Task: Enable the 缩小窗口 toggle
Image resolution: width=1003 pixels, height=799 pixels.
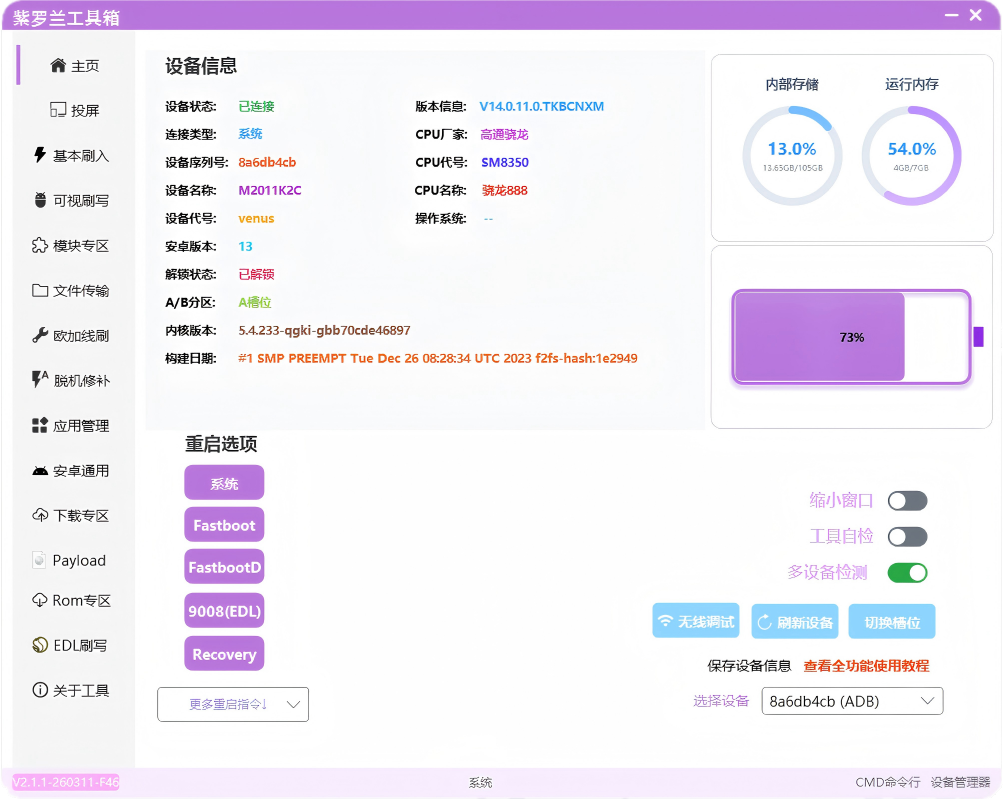Action: [x=907, y=500]
